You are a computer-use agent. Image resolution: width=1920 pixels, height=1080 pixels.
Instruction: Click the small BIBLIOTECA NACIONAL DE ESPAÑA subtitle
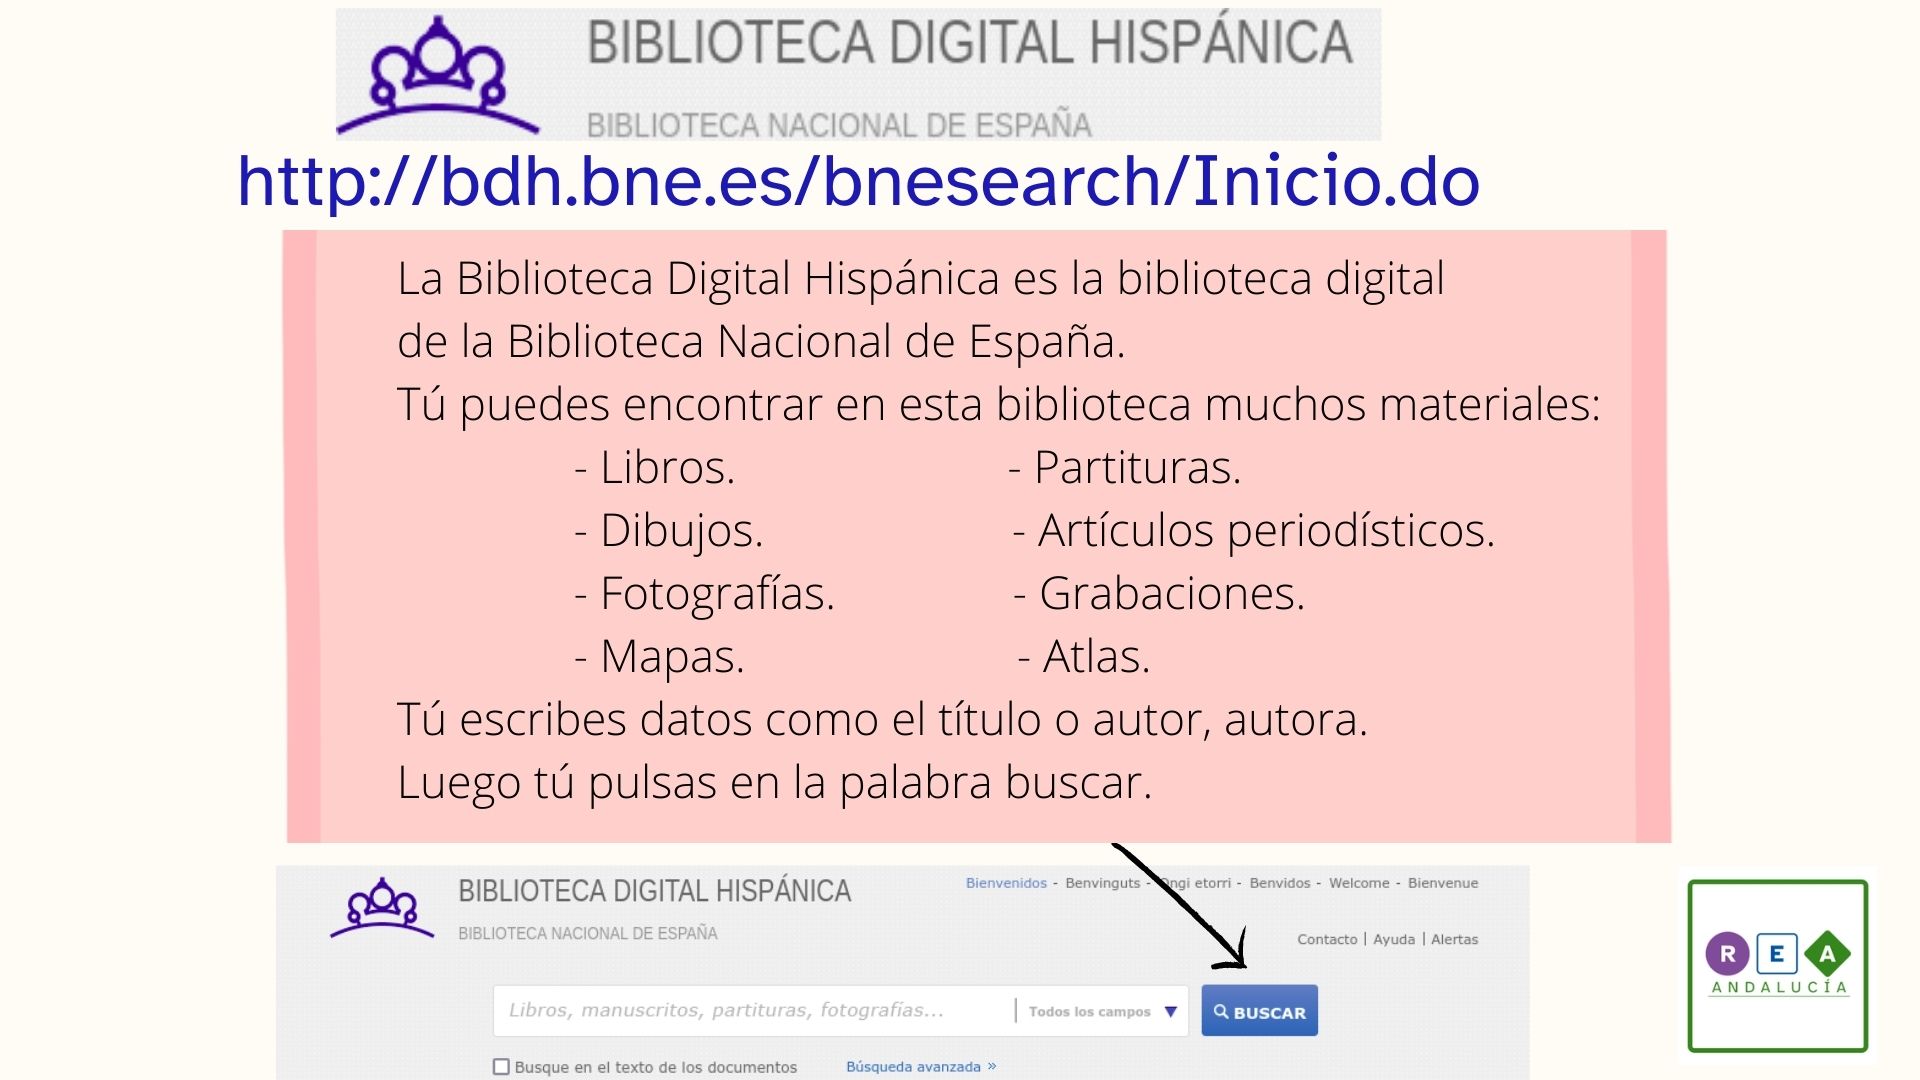tap(588, 933)
